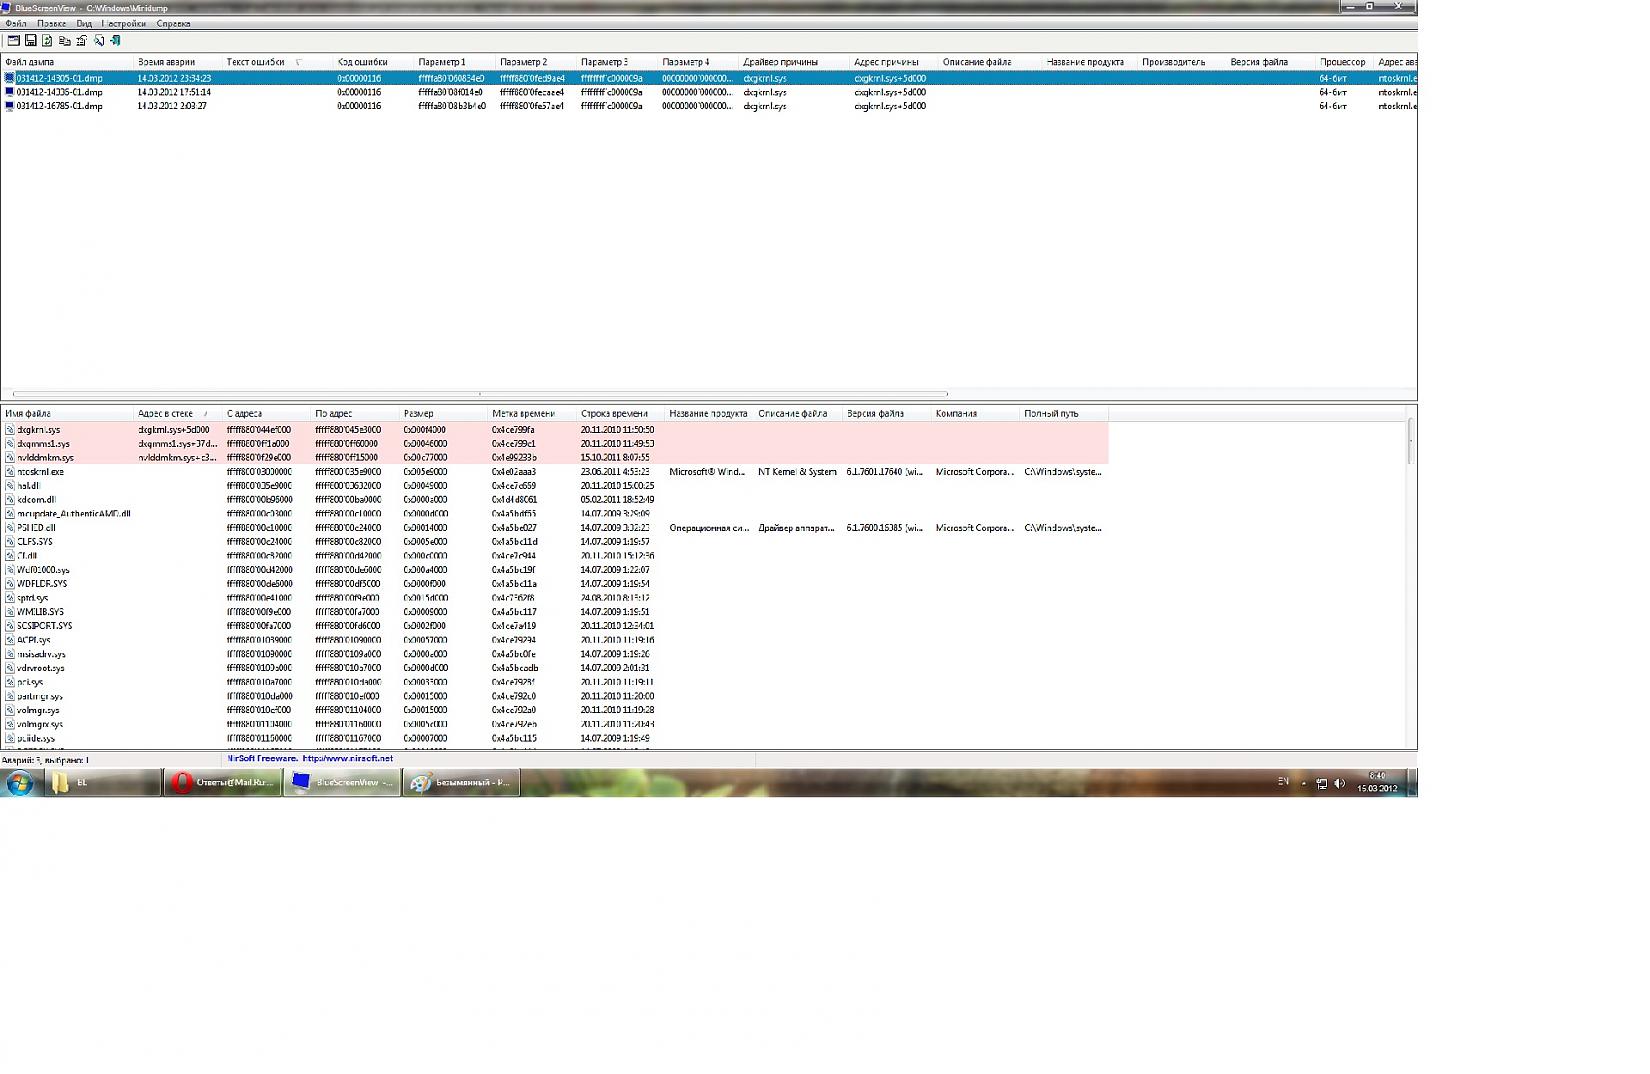Screen dimensions: 1650x1074
Task: Open the Справка menu
Action: tap(173, 23)
